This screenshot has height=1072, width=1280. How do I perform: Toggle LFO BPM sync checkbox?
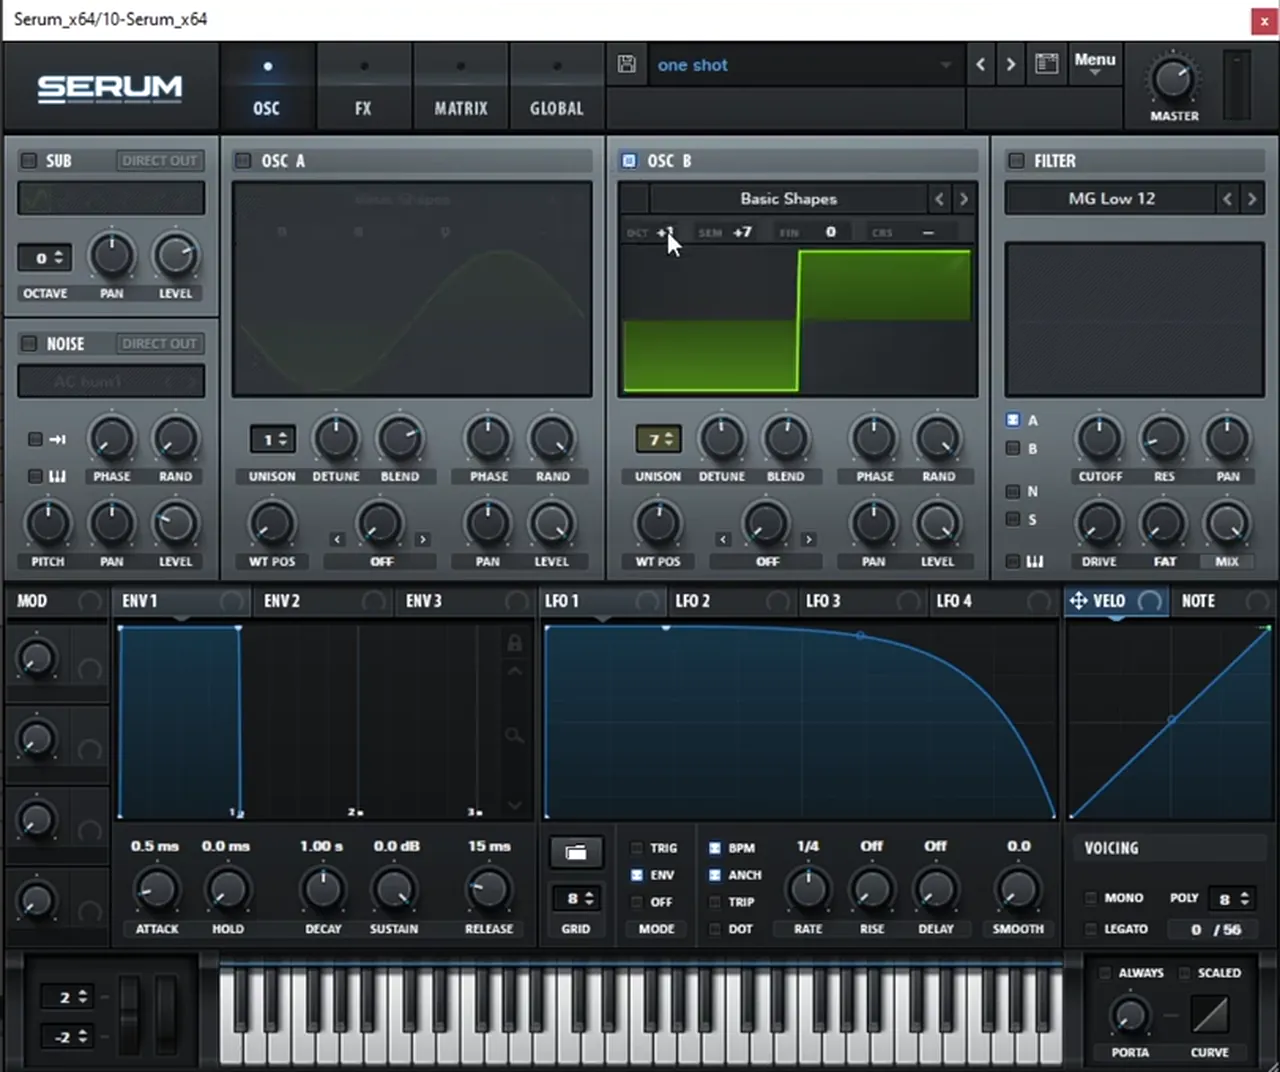point(715,847)
